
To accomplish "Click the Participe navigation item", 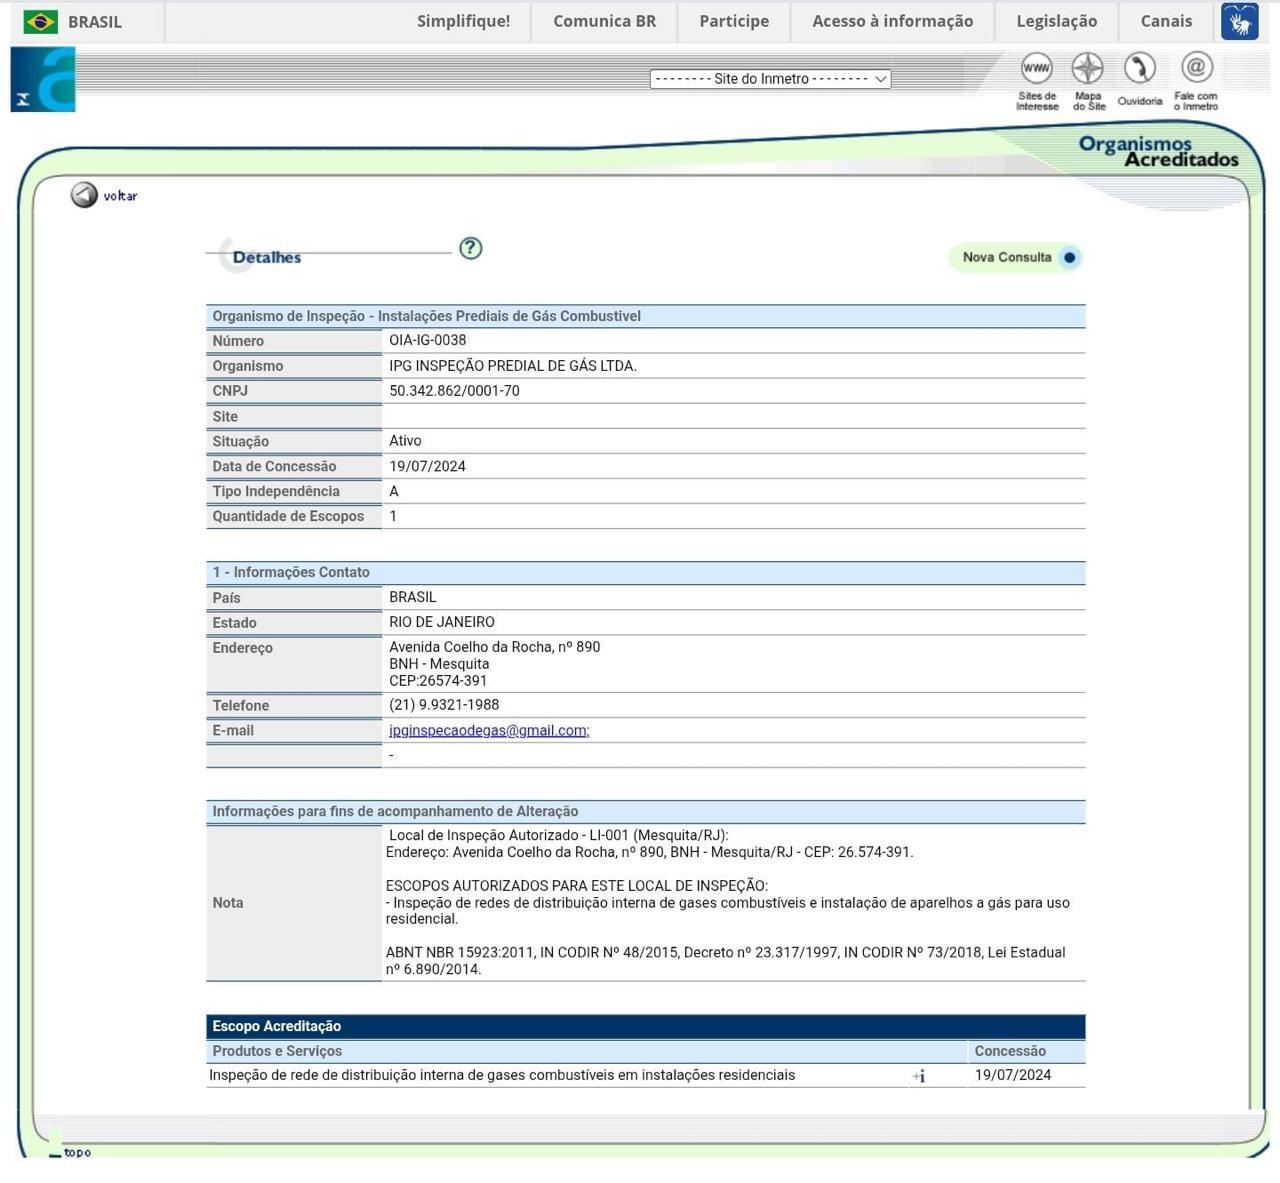I will point(733,20).
